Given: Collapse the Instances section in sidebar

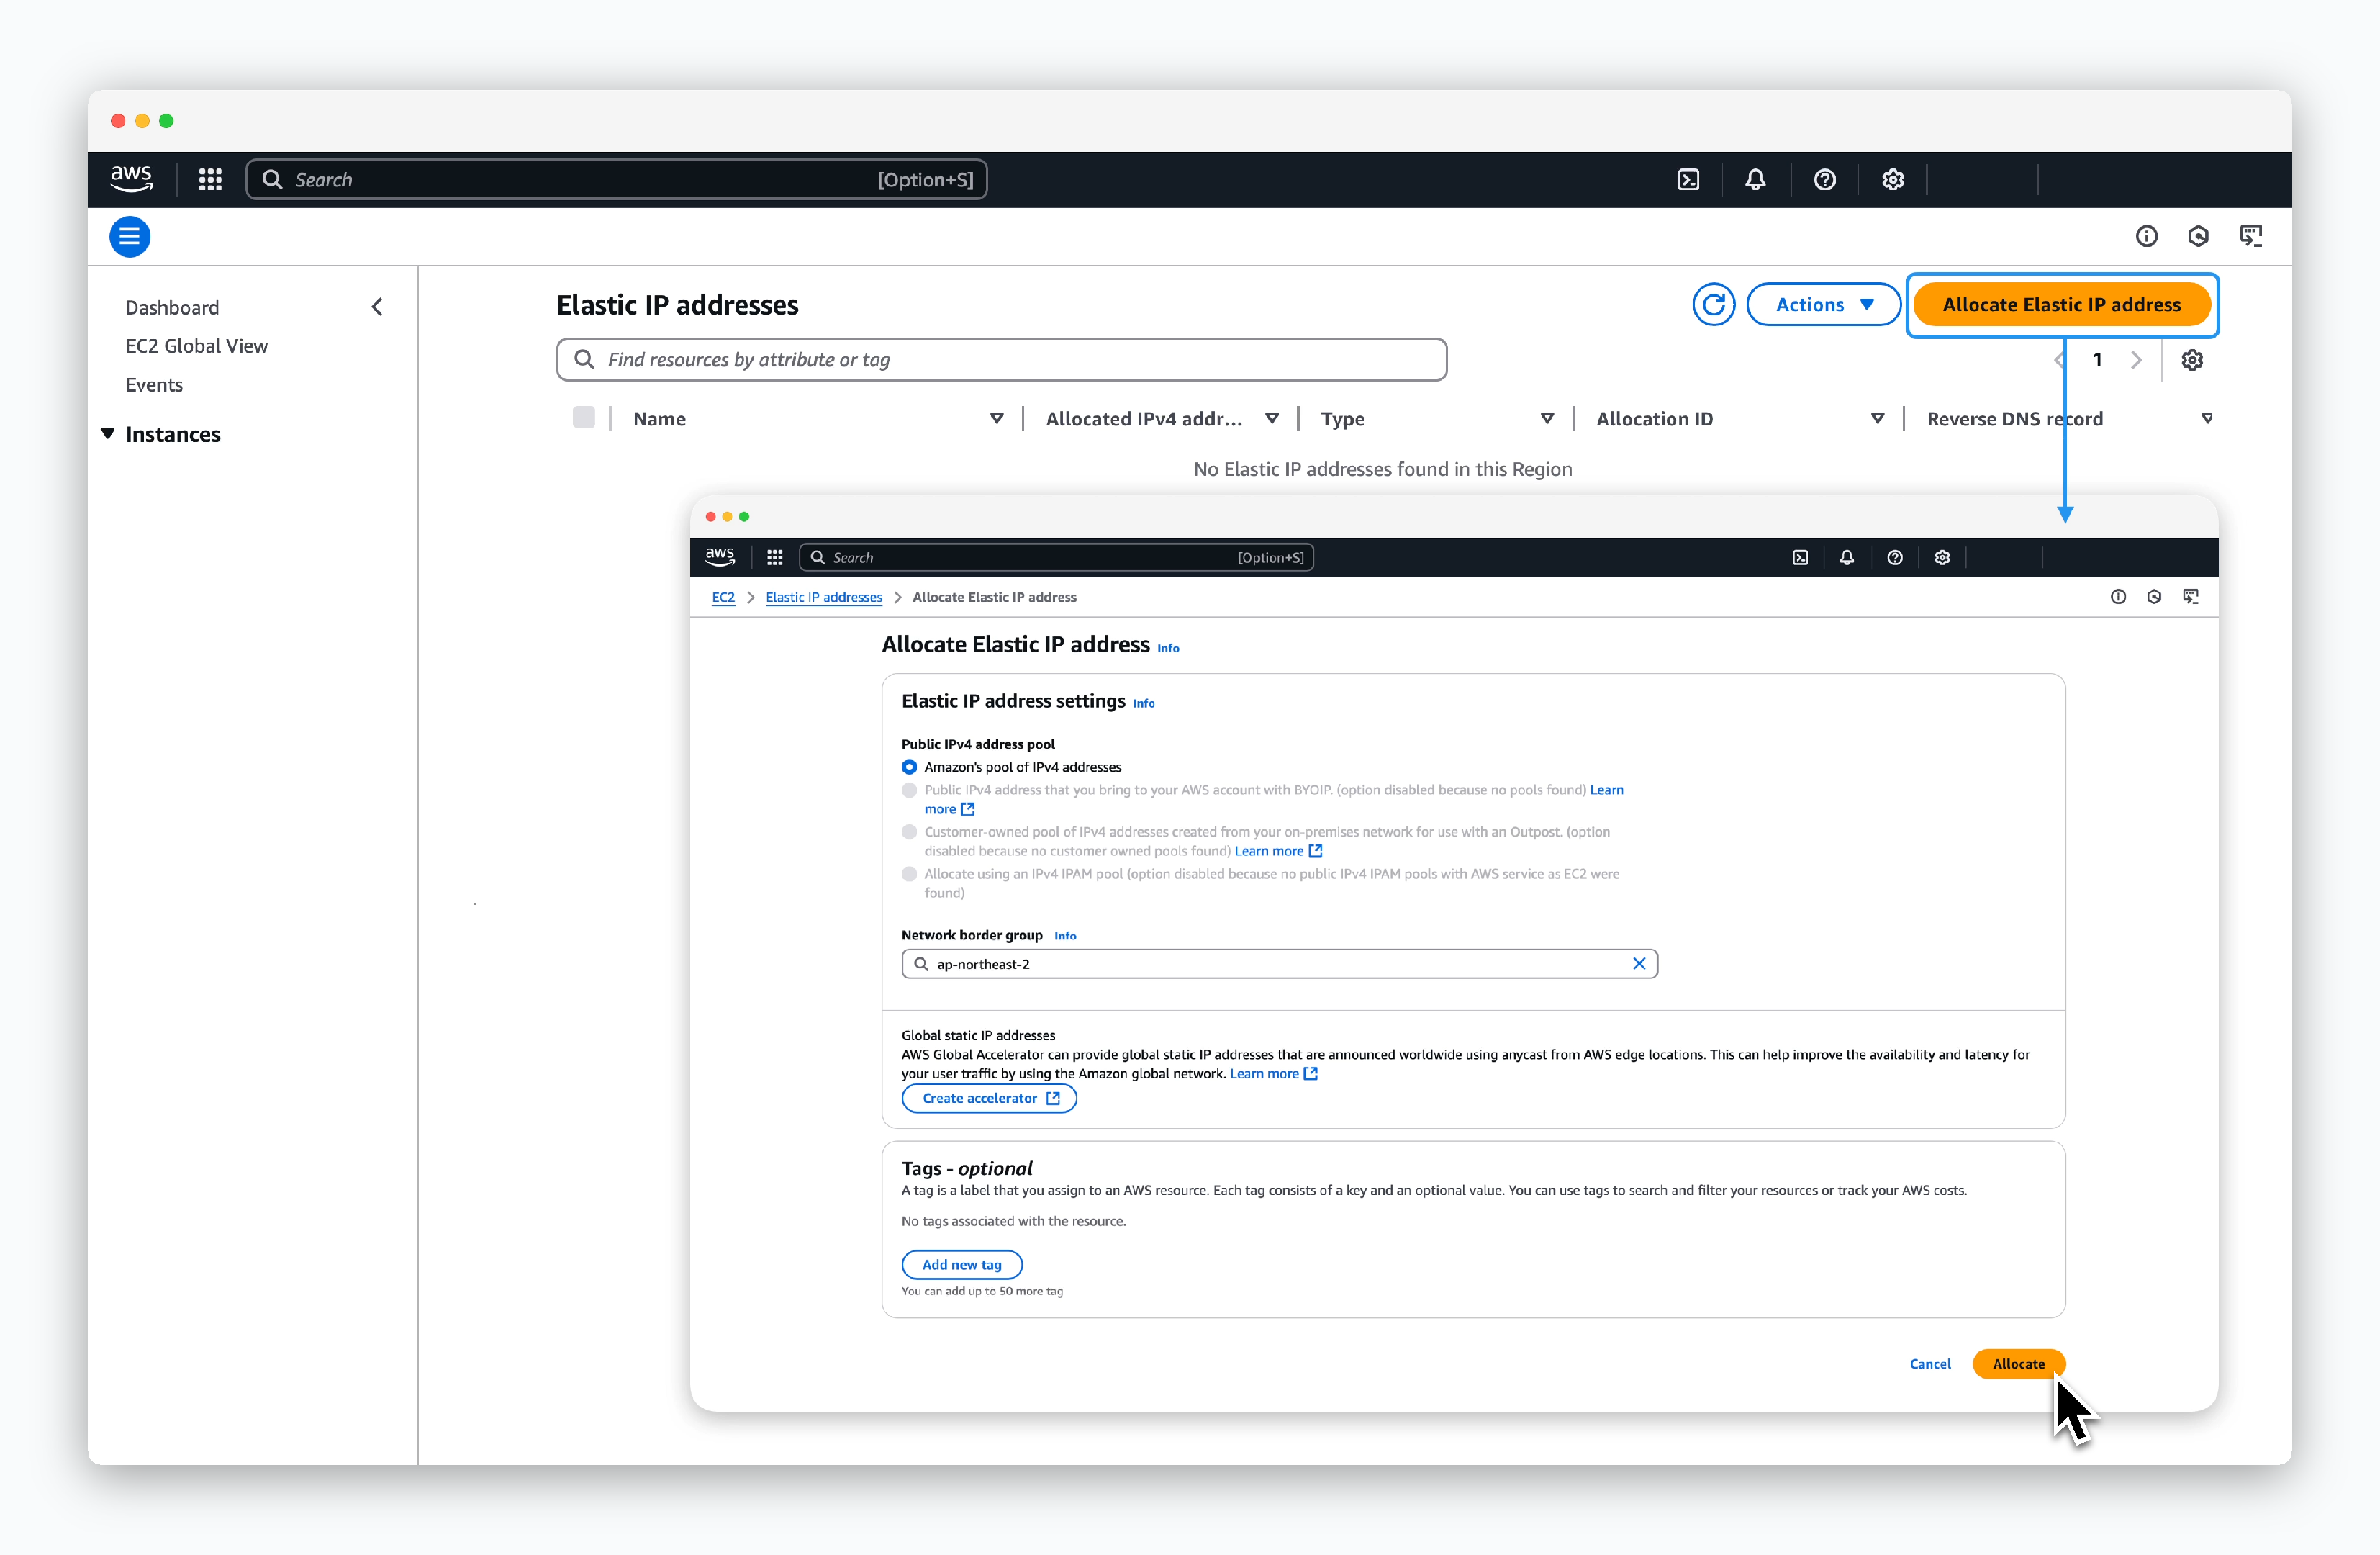Looking at the screenshot, I should click(x=108, y=434).
